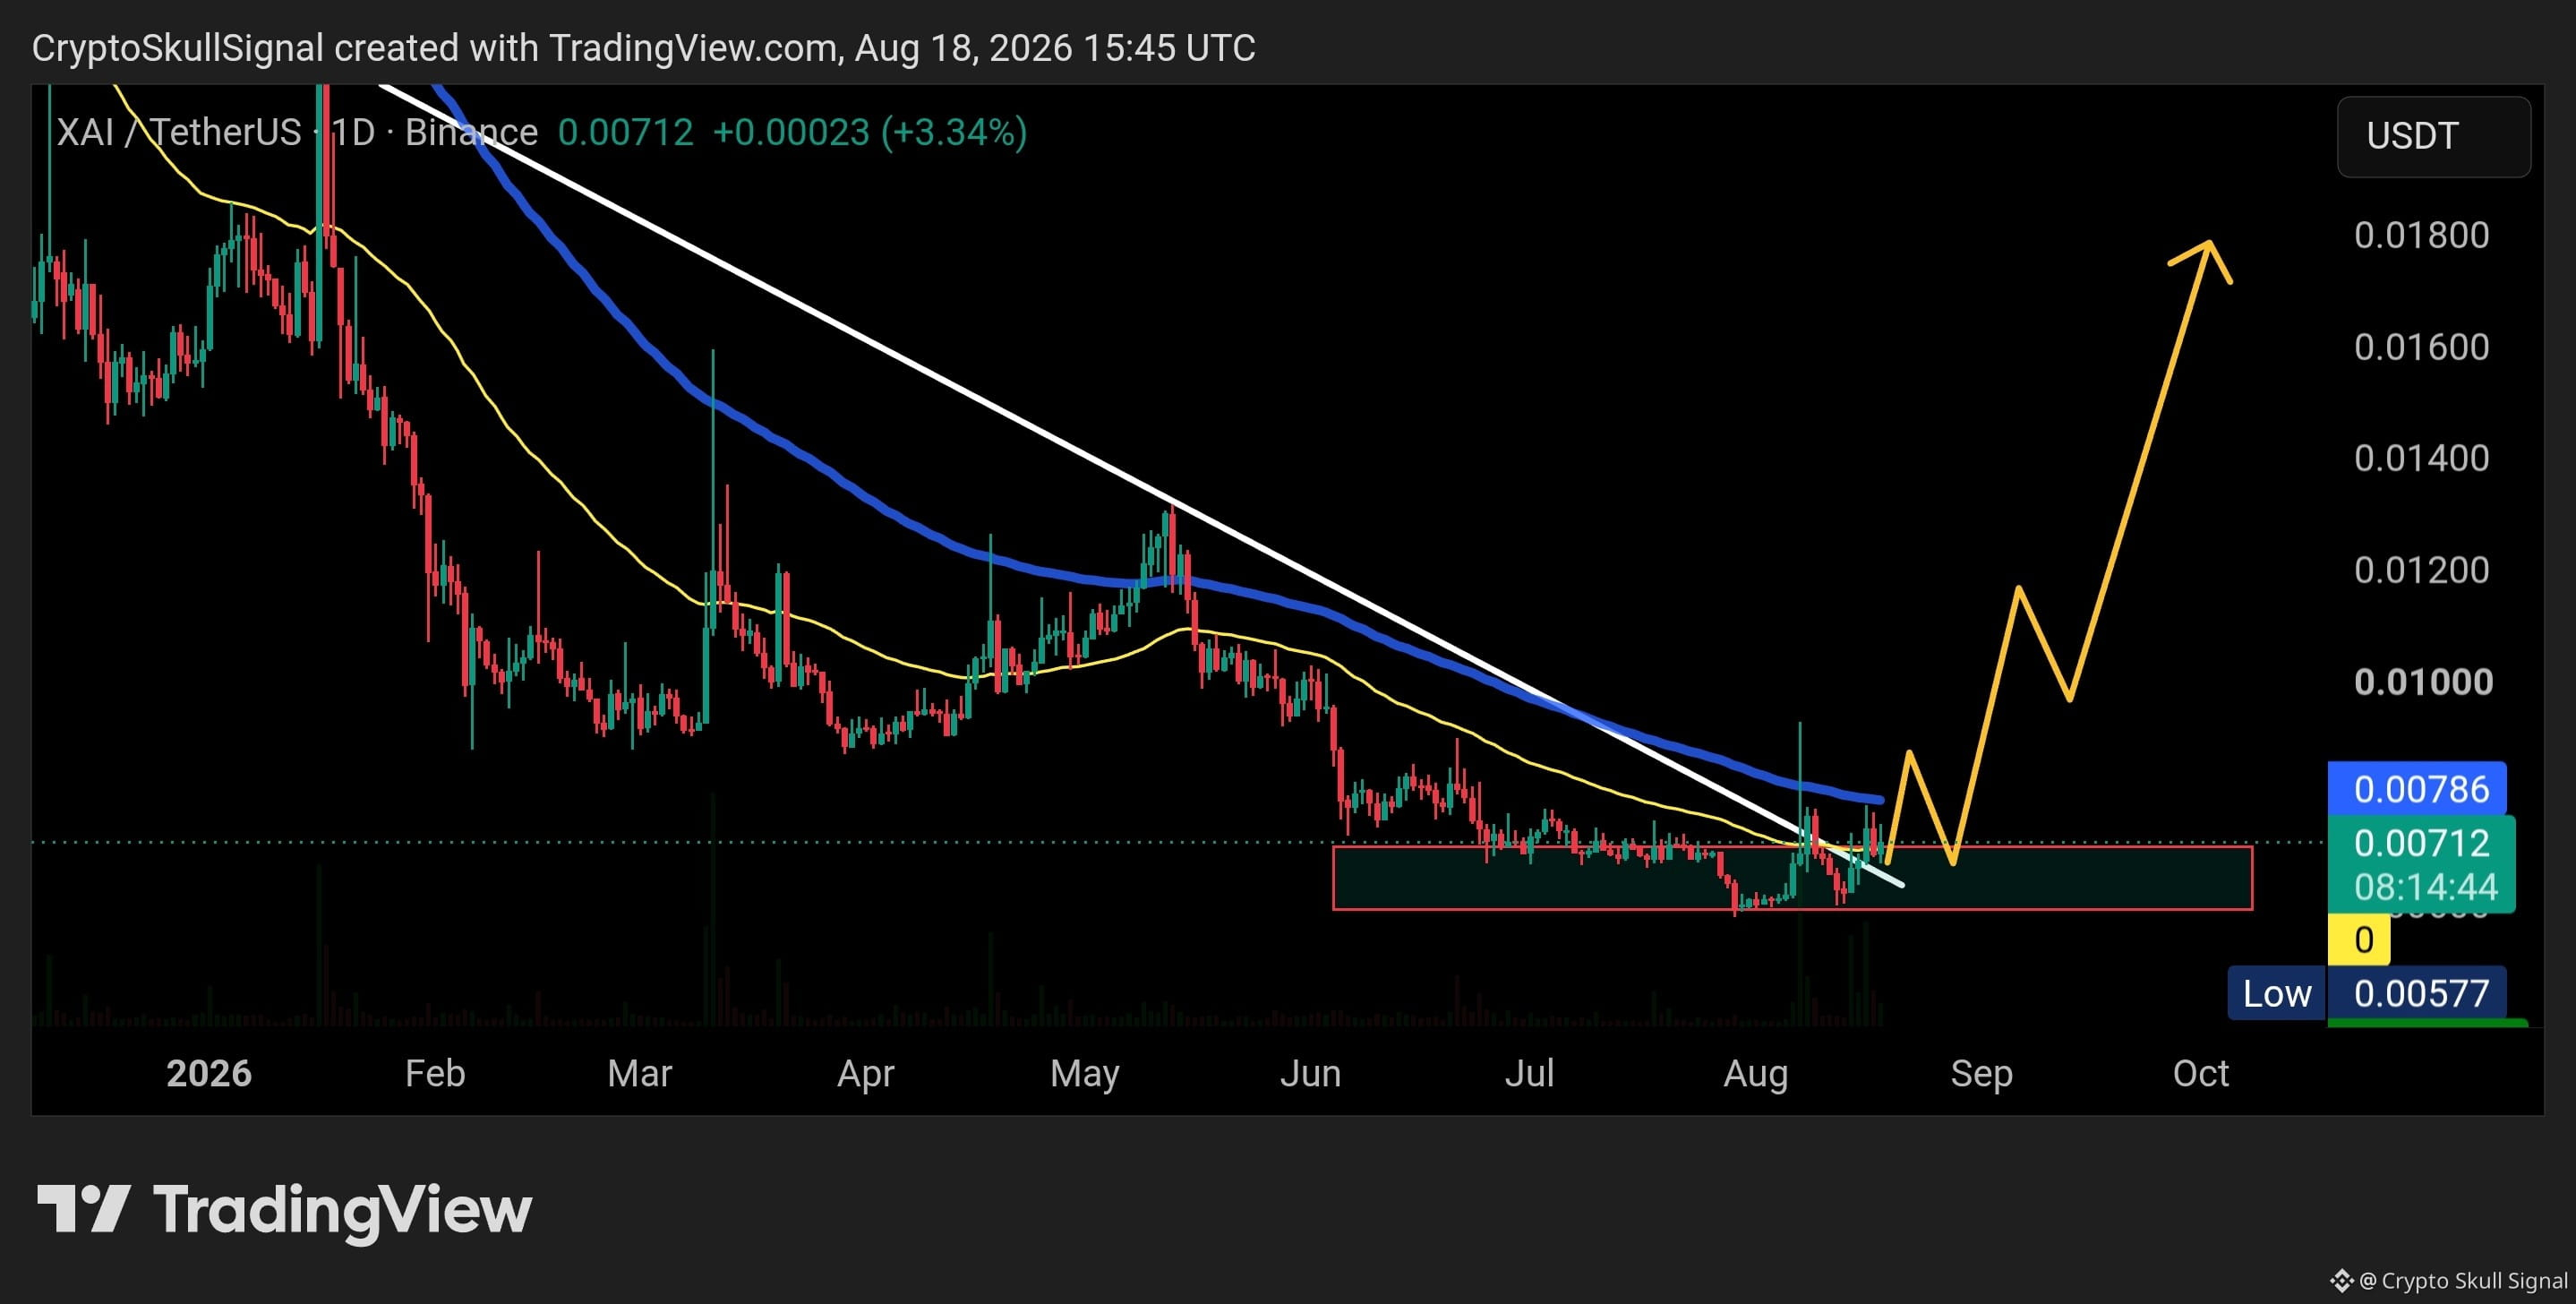Open the USDT currency selector
The height and width of the screenshot is (1304, 2576).
tap(2433, 136)
